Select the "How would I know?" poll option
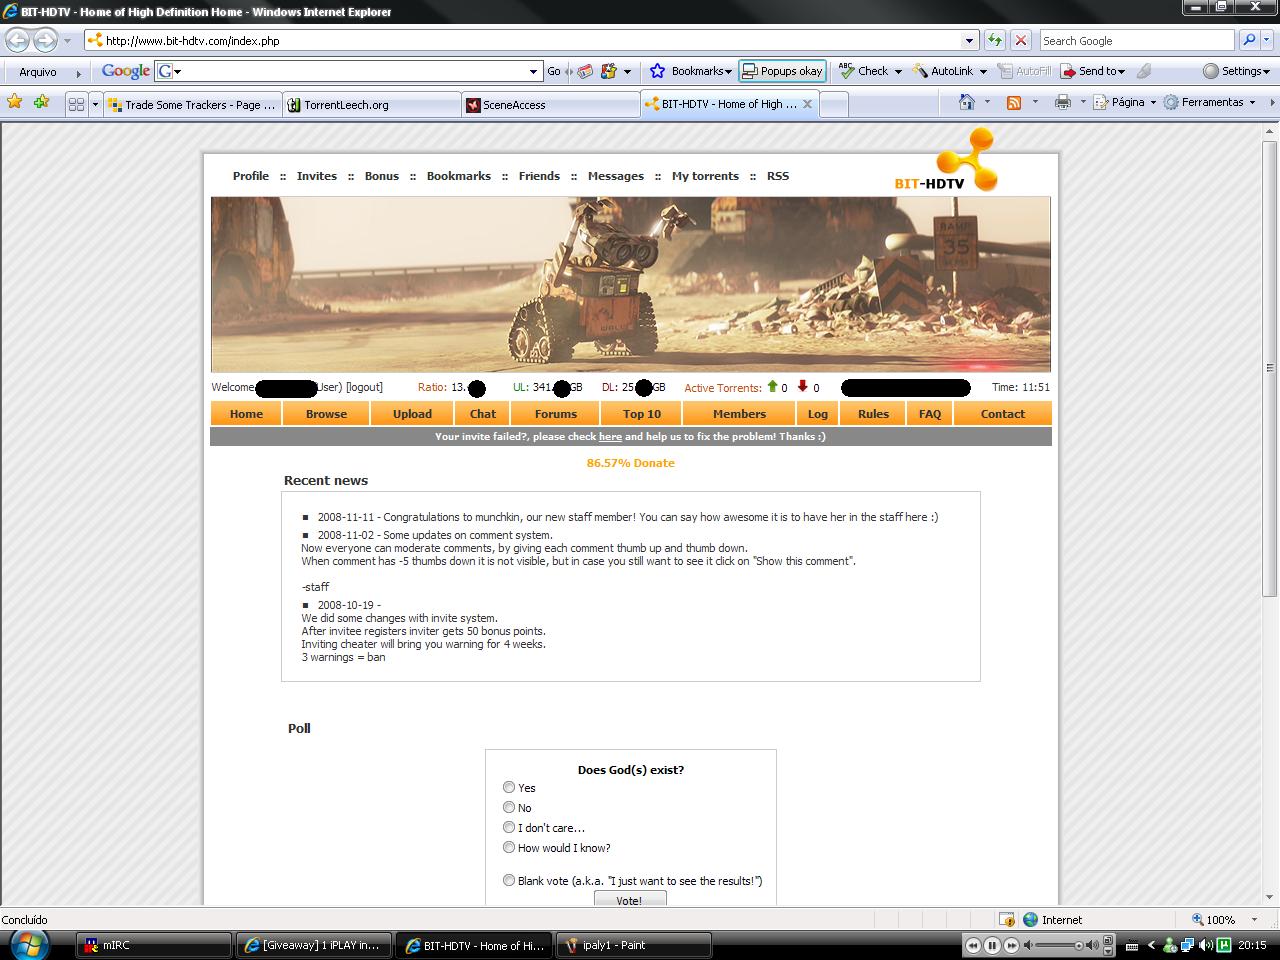 coord(509,847)
